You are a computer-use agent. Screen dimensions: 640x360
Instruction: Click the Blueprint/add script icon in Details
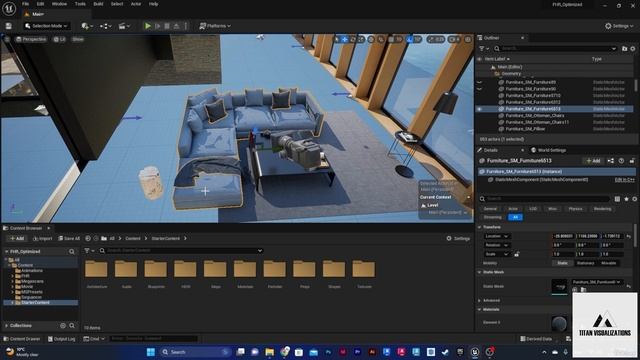(x=611, y=161)
